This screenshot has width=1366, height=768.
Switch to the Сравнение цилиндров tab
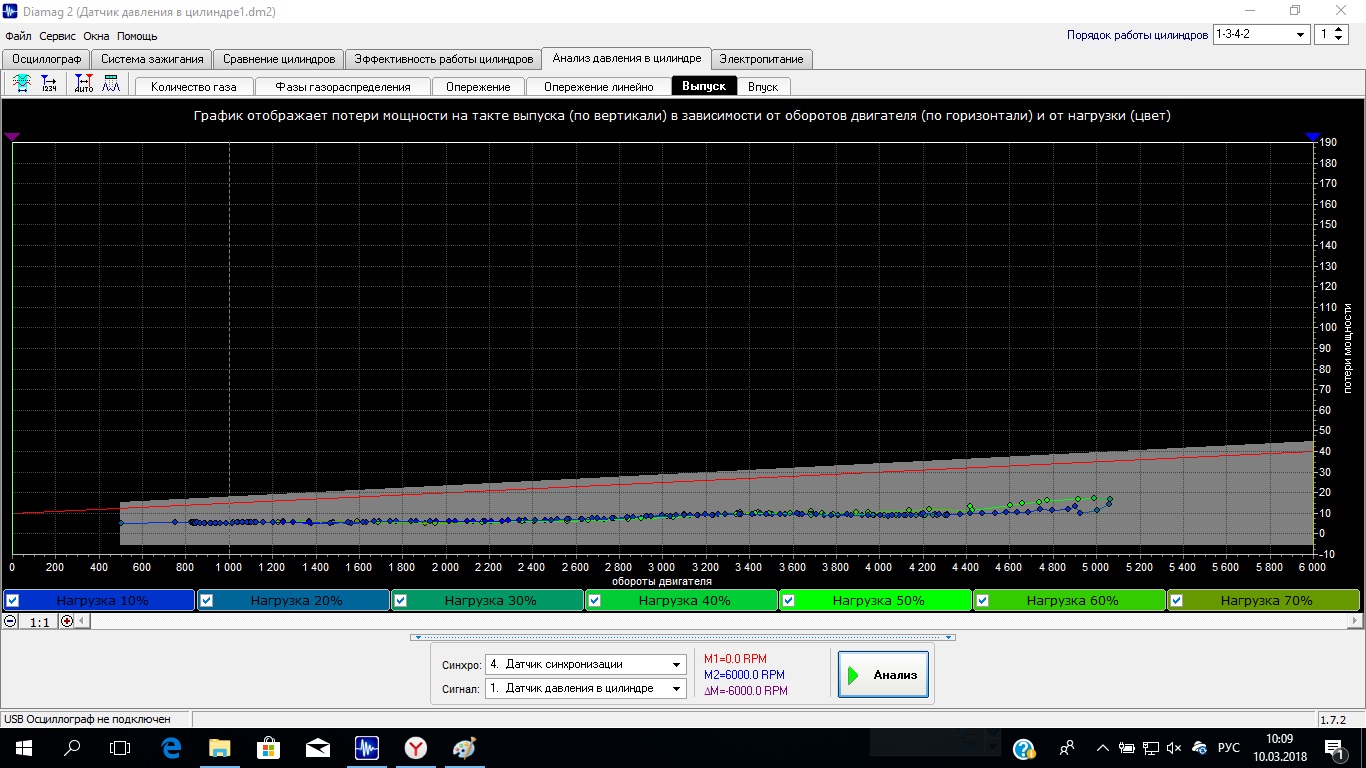click(x=279, y=59)
